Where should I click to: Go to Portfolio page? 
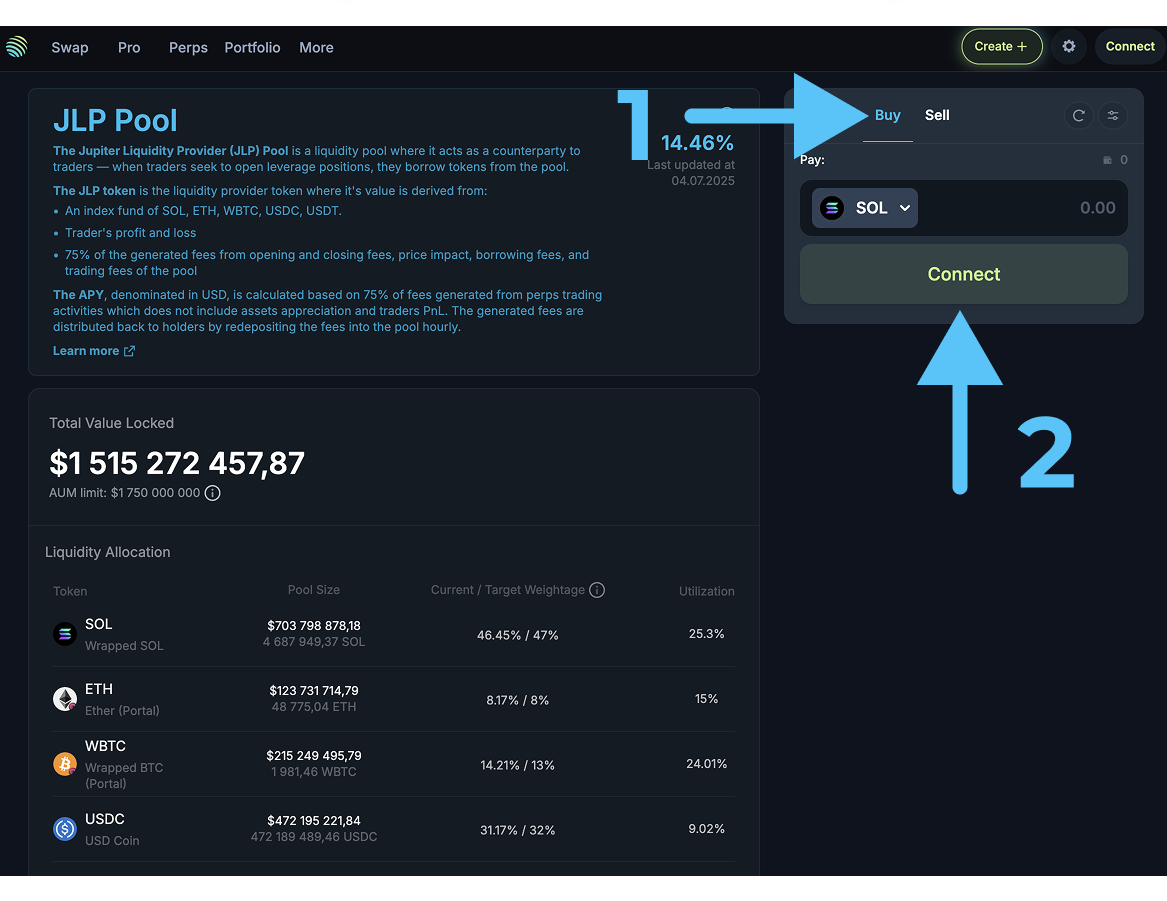click(252, 47)
